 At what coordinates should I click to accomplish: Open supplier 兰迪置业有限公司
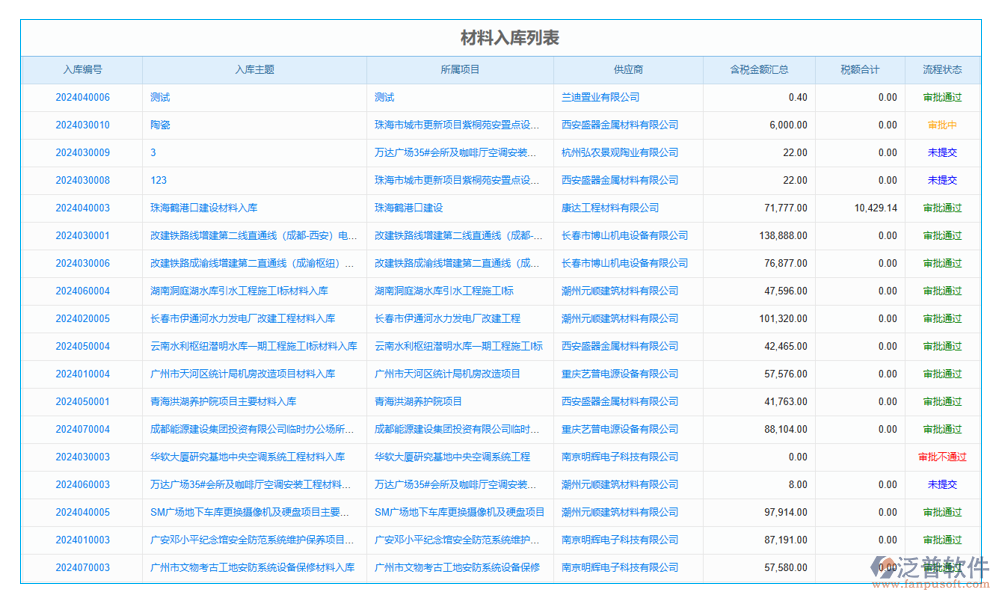[600, 98]
